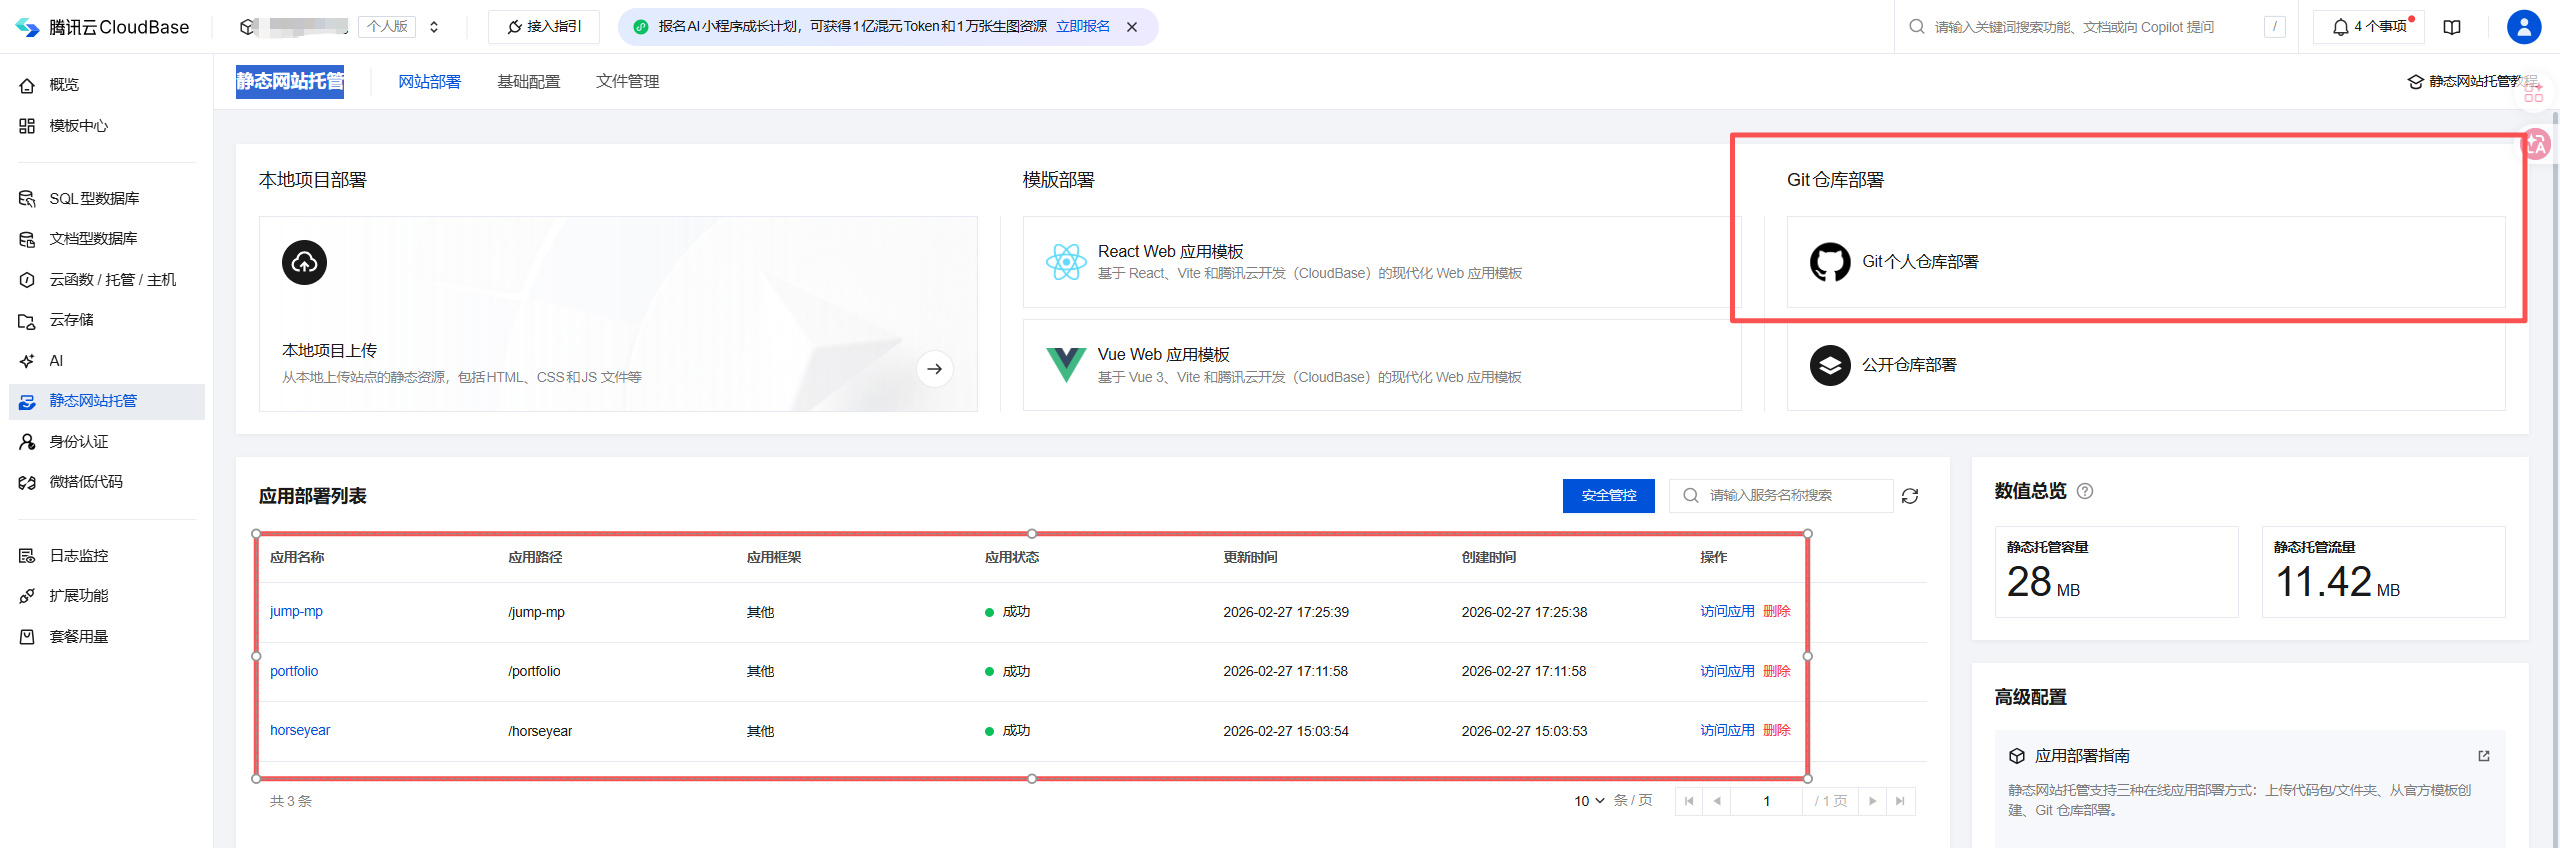Image resolution: width=2560 pixels, height=848 pixels.
Task: Go to next page in pagination
Action: [1872, 801]
